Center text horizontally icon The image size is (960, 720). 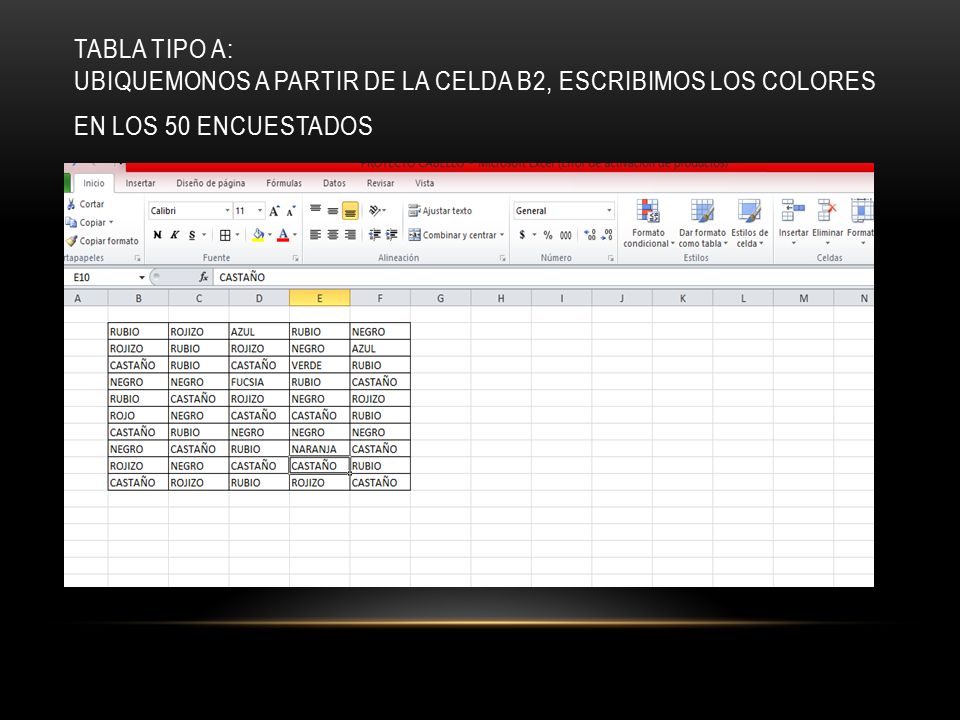pyautogui.click(x=332, y=235)
